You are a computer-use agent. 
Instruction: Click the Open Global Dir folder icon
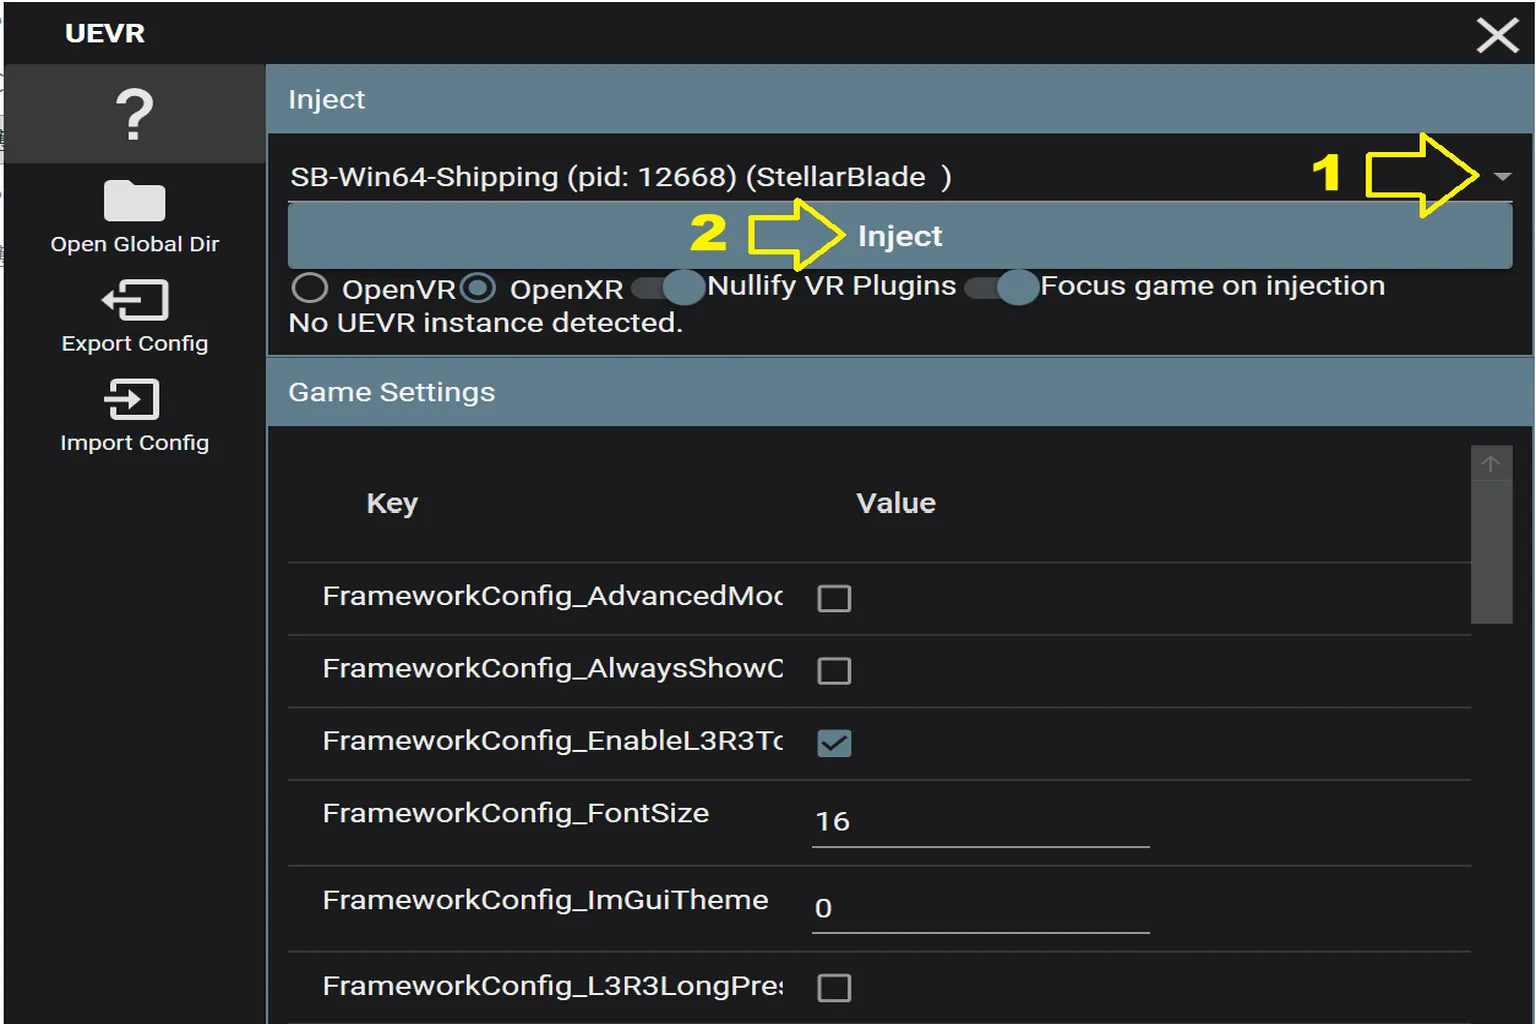pos(135,201)
